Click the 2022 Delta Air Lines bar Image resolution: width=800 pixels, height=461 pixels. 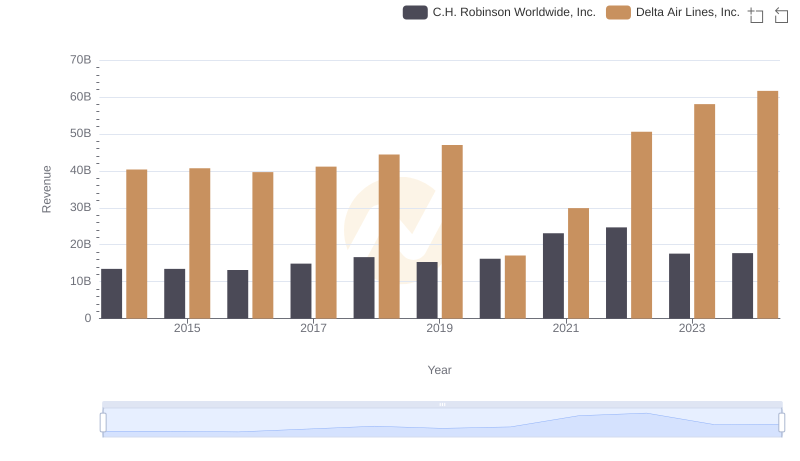(x=641, y=225)
